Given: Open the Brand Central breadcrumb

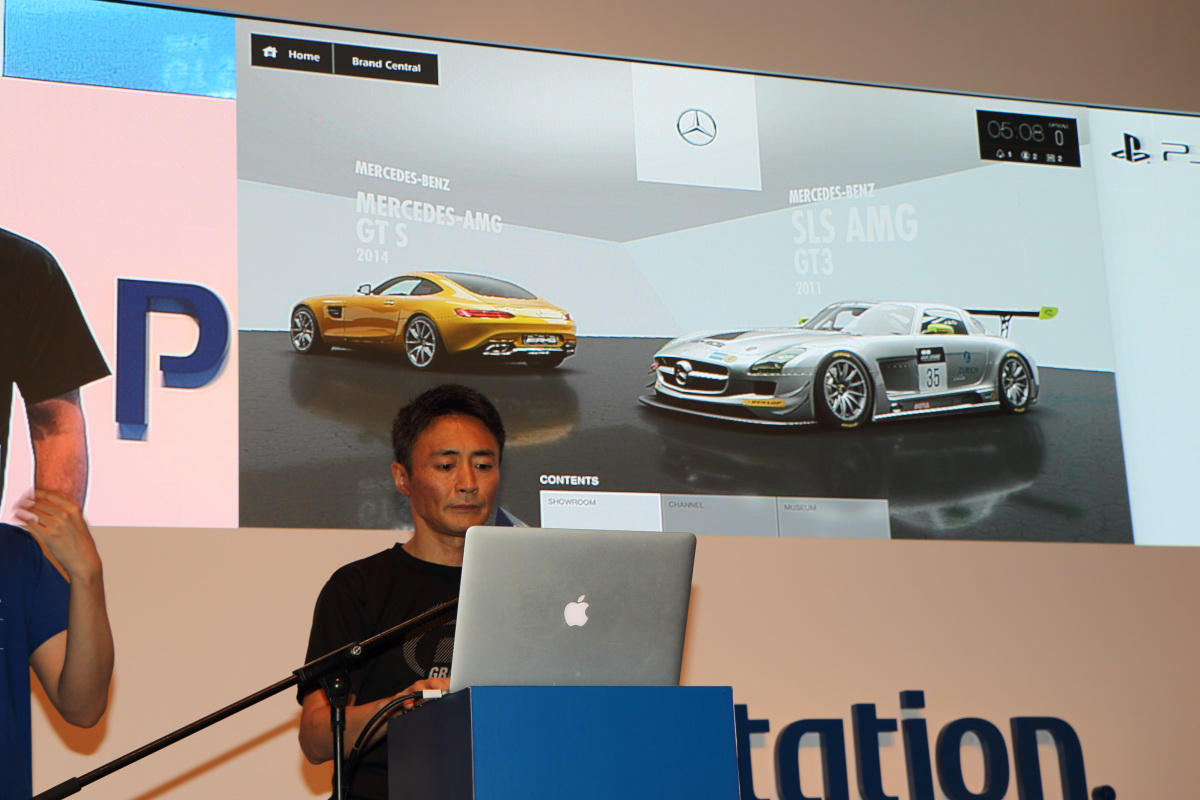Looking at the screenshot, I should click(x=386, y=63).
